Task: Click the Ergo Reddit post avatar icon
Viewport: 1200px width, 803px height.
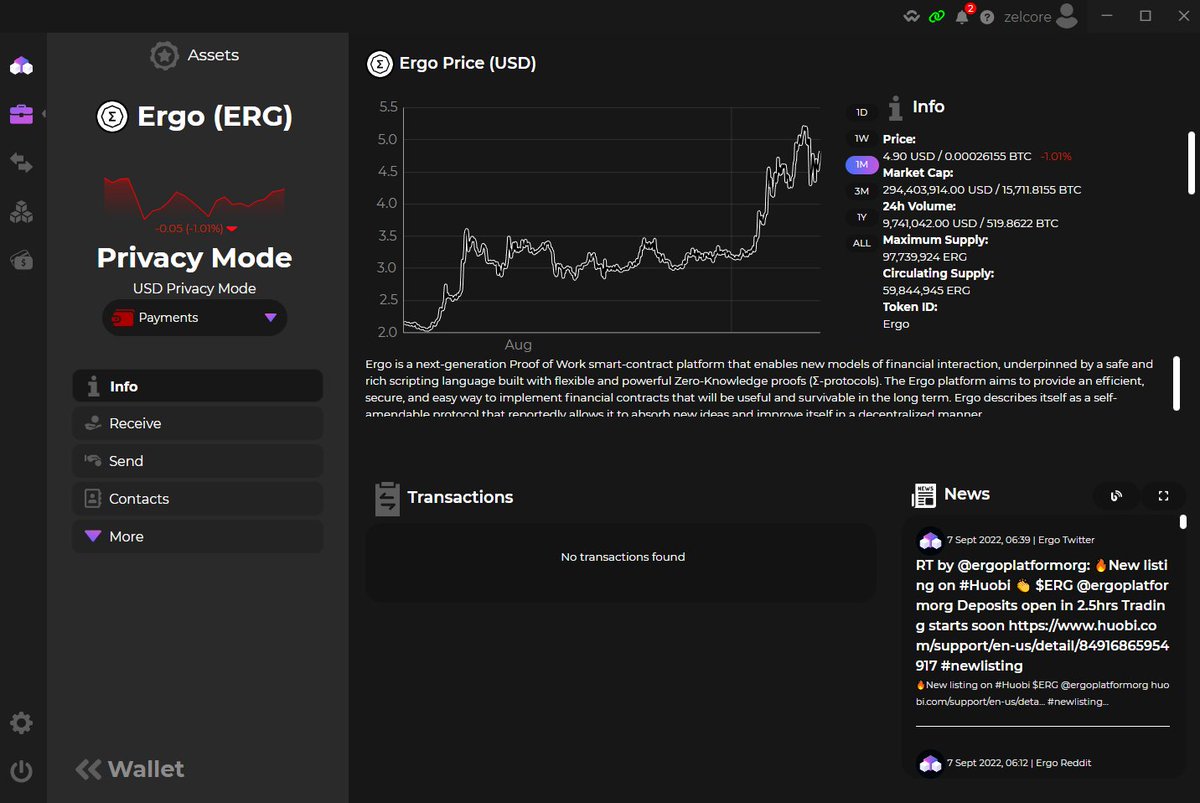Action: pyautogui.click(x=930, y=763)
